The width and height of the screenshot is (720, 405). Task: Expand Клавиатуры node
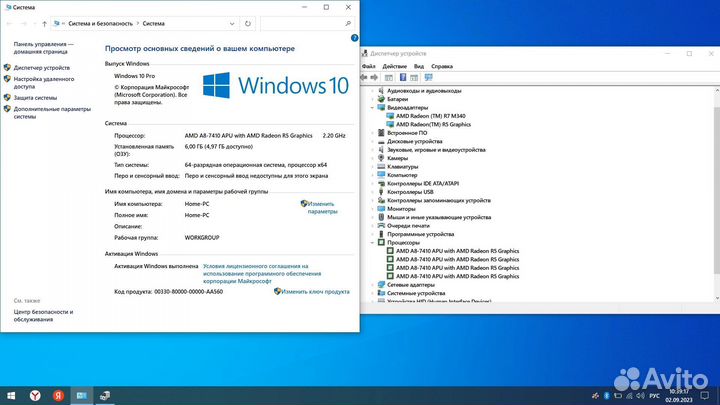(x=372, y=167)
